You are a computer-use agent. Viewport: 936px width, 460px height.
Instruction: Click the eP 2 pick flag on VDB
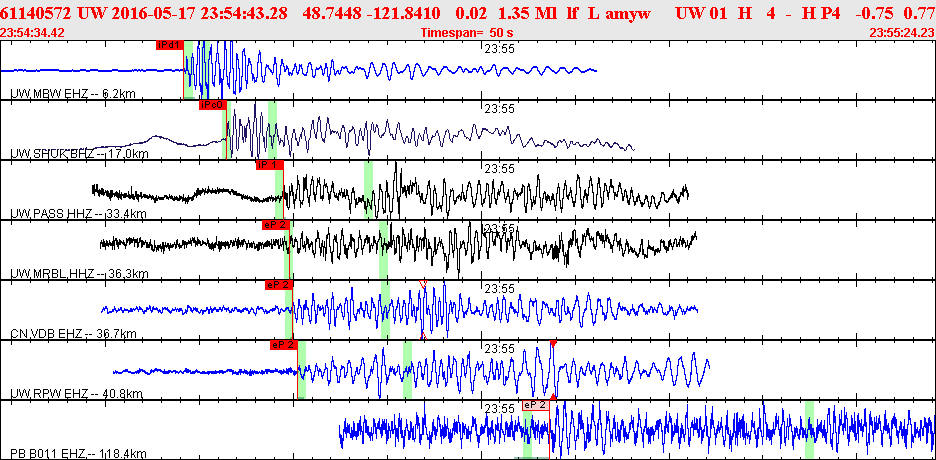point(279,285)
